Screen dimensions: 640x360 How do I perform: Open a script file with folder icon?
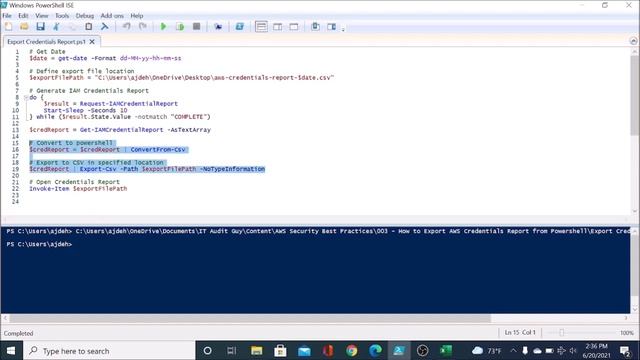(24, 27)
